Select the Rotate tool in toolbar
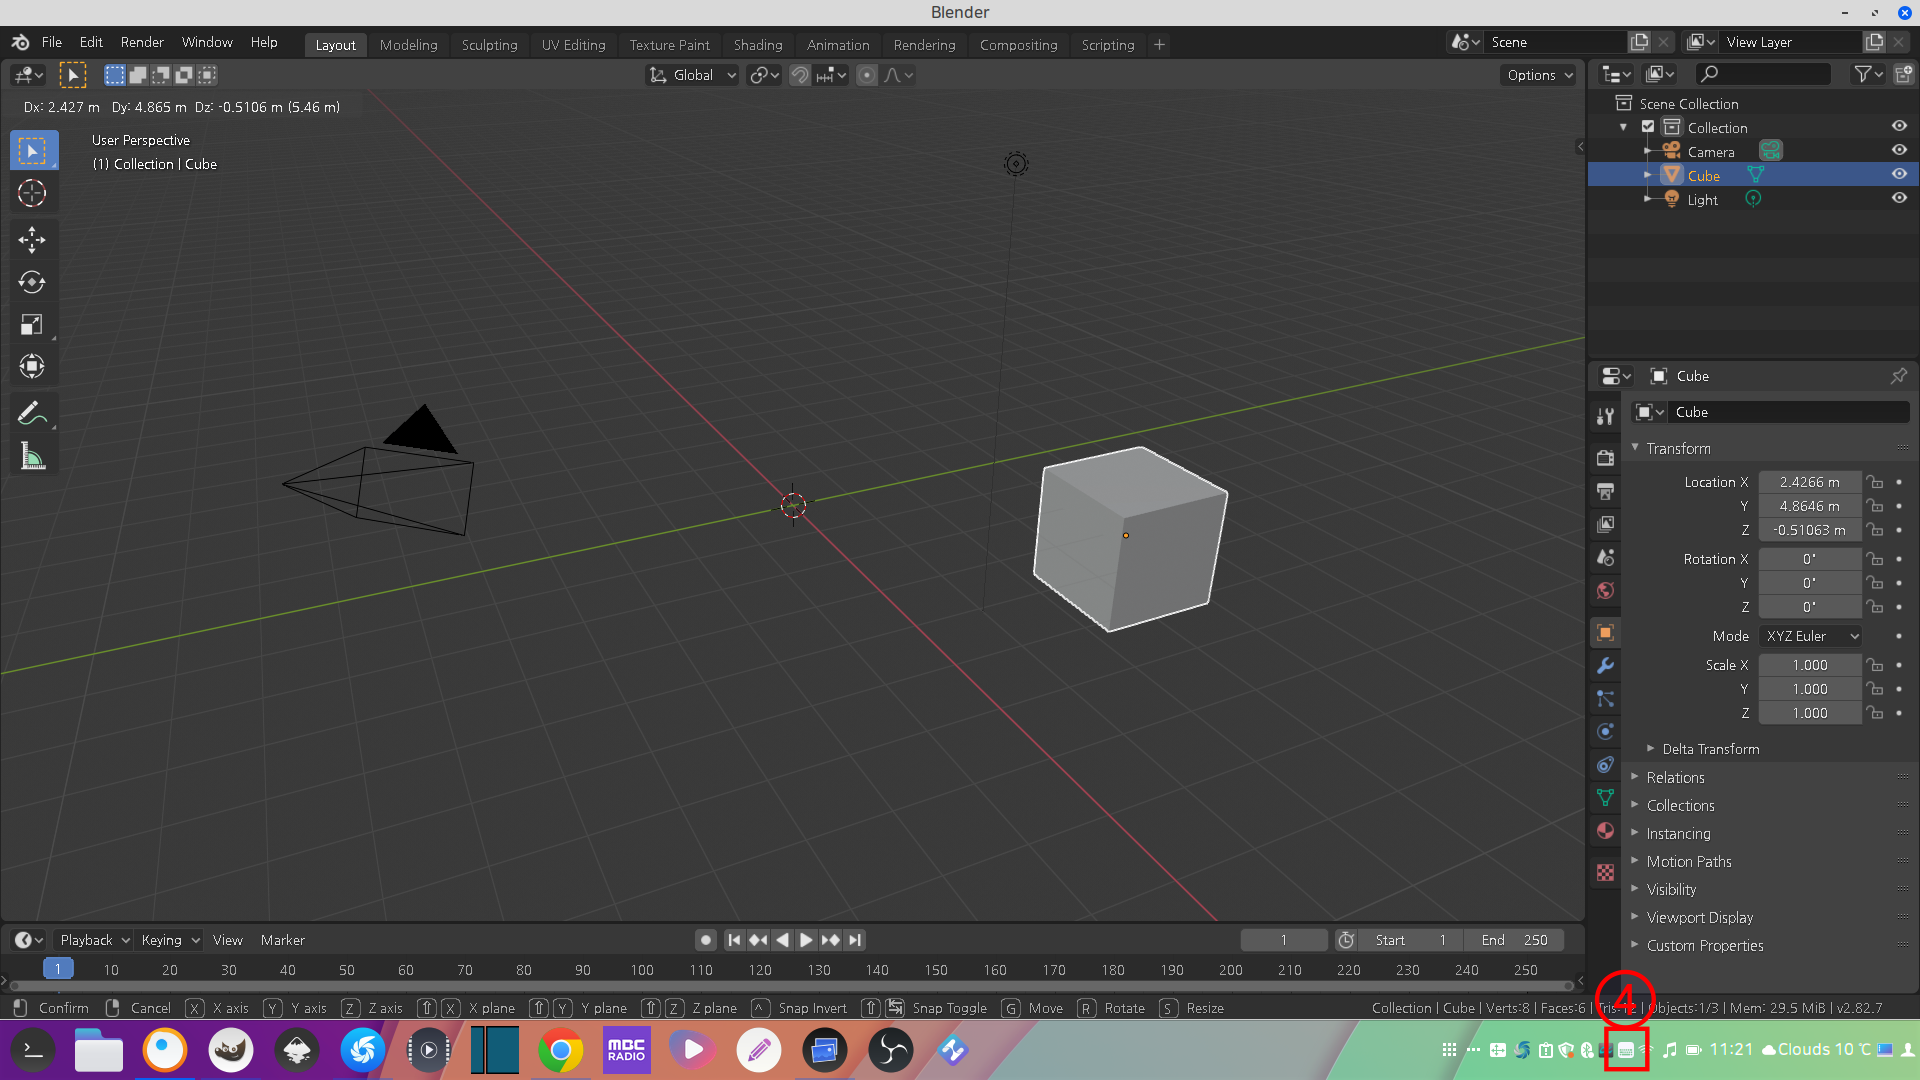1920x1080 pixels. pyautogui.click(x=32, y=282)
